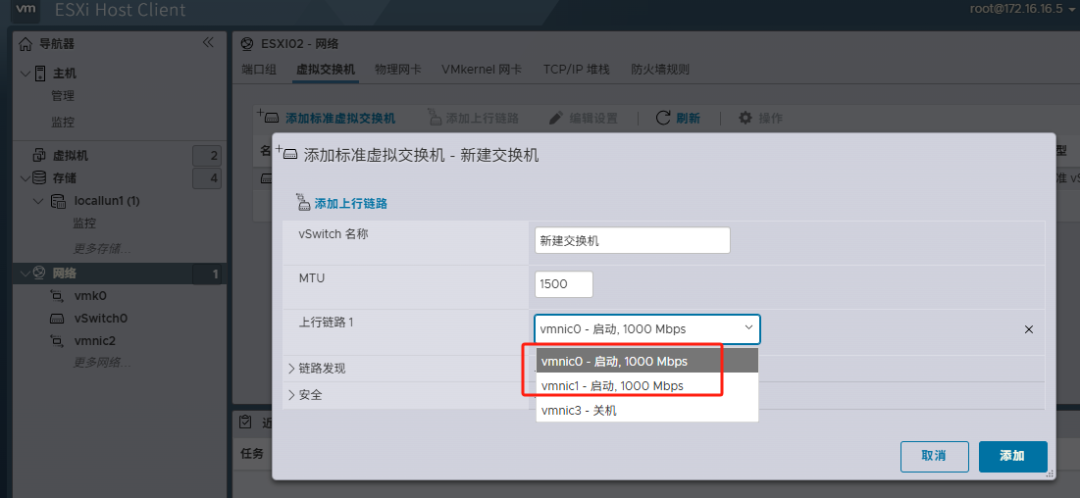Image resolution: width=1080 pixels, height=498 pixels.
Task: Select vSwitch0 in the navigator tree
Action: pos(101,318)
